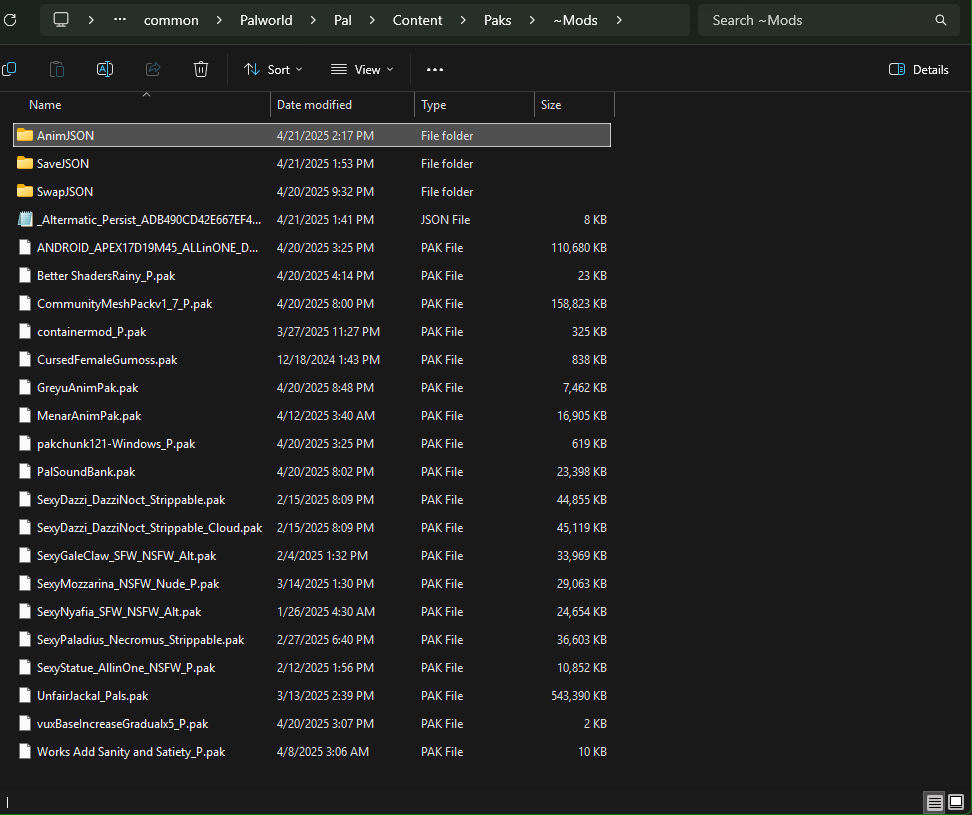Select the AnimJSON folder icon
Viewport: 972px width, 815px height.
pos(25,135)
